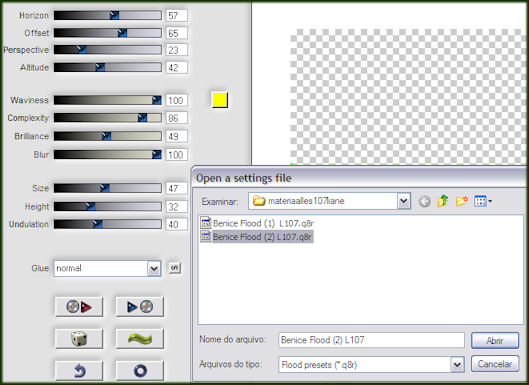Viewport: 529px width, 385px height.
Task: Select file Benice Flood (1) L107.q8r
Action: point(257,223)
